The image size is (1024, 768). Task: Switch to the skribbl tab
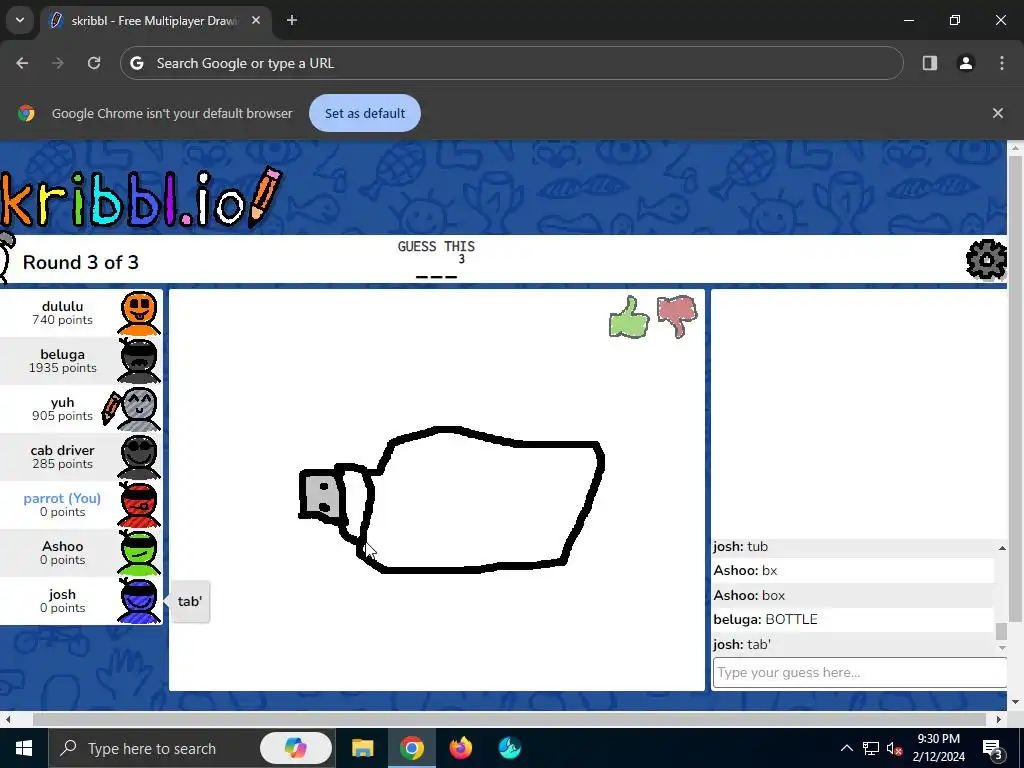point(155,21)
